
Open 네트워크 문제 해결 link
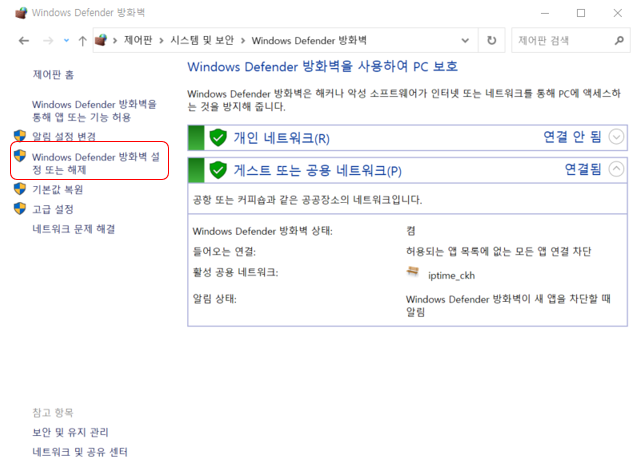74,229
